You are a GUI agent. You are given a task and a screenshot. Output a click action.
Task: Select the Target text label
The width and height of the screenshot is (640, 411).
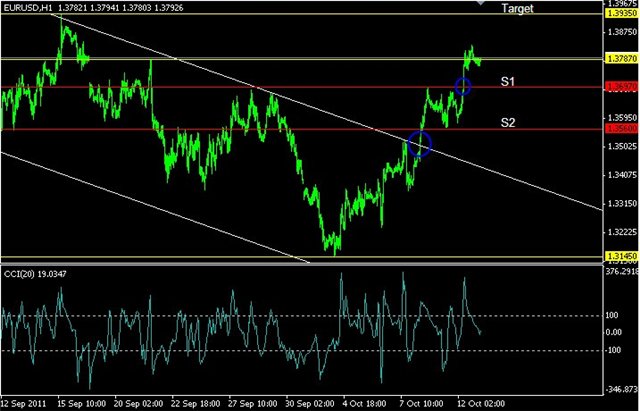click(x=517, y=8)
